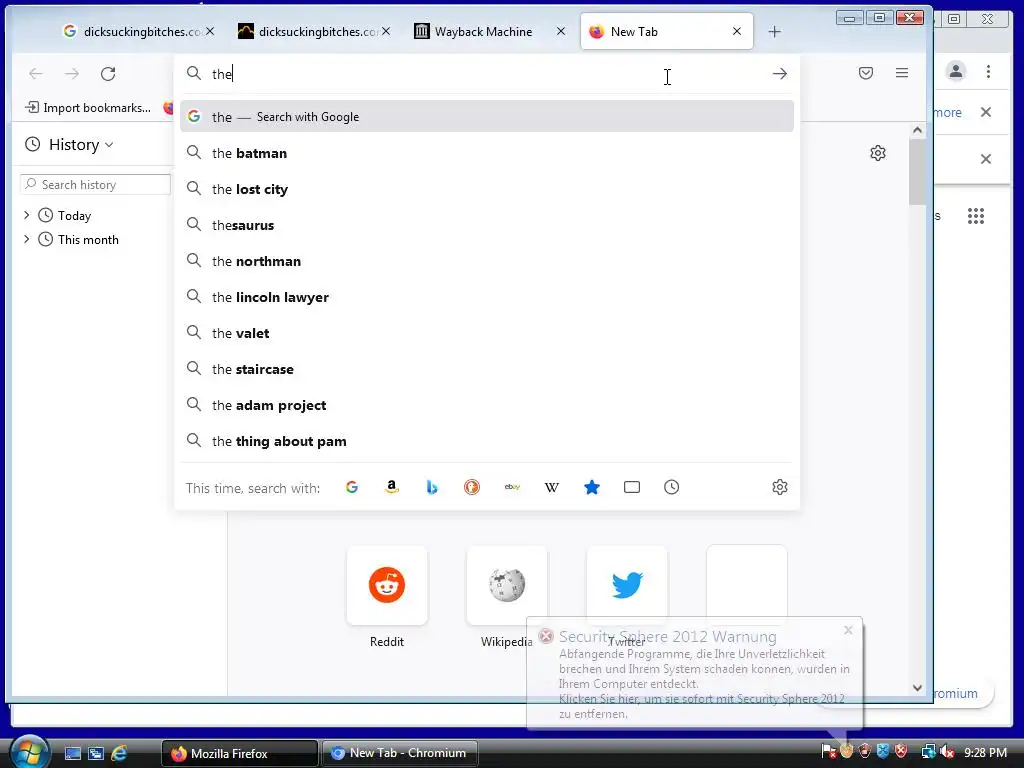The height and width of the screenshot is (768, 1024).
Task: Search this time with Wikipedia icon
Action: point(552,487)
